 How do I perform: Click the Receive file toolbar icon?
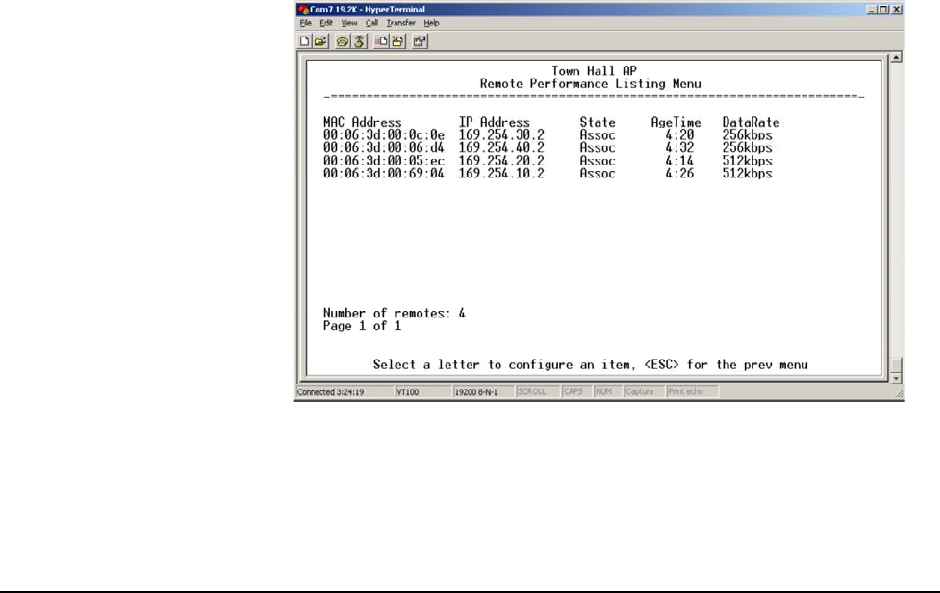[397, 41]
